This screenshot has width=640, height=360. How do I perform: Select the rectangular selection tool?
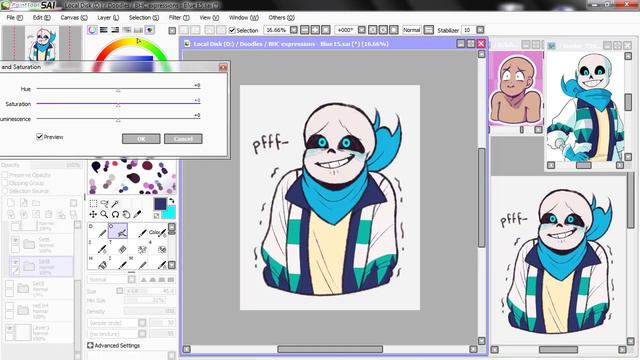93,203
